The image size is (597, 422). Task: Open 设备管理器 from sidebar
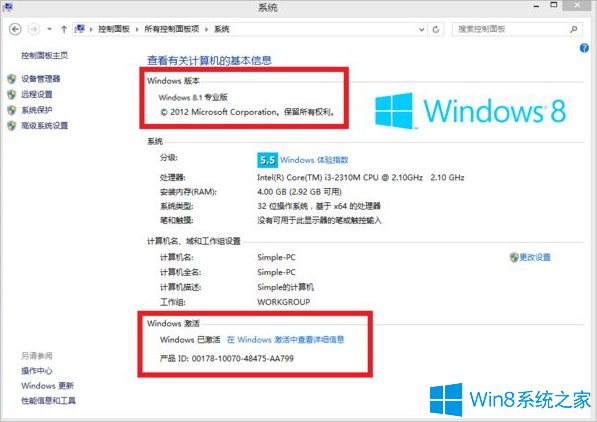coord(40,79)
